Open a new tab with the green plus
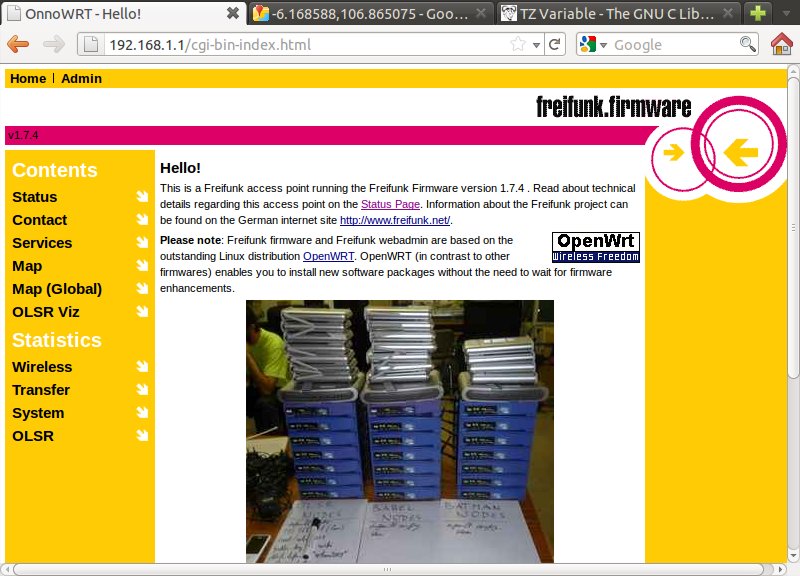This screenshot has height=576, width=800. pyautogui.click(x=759, y=14)
